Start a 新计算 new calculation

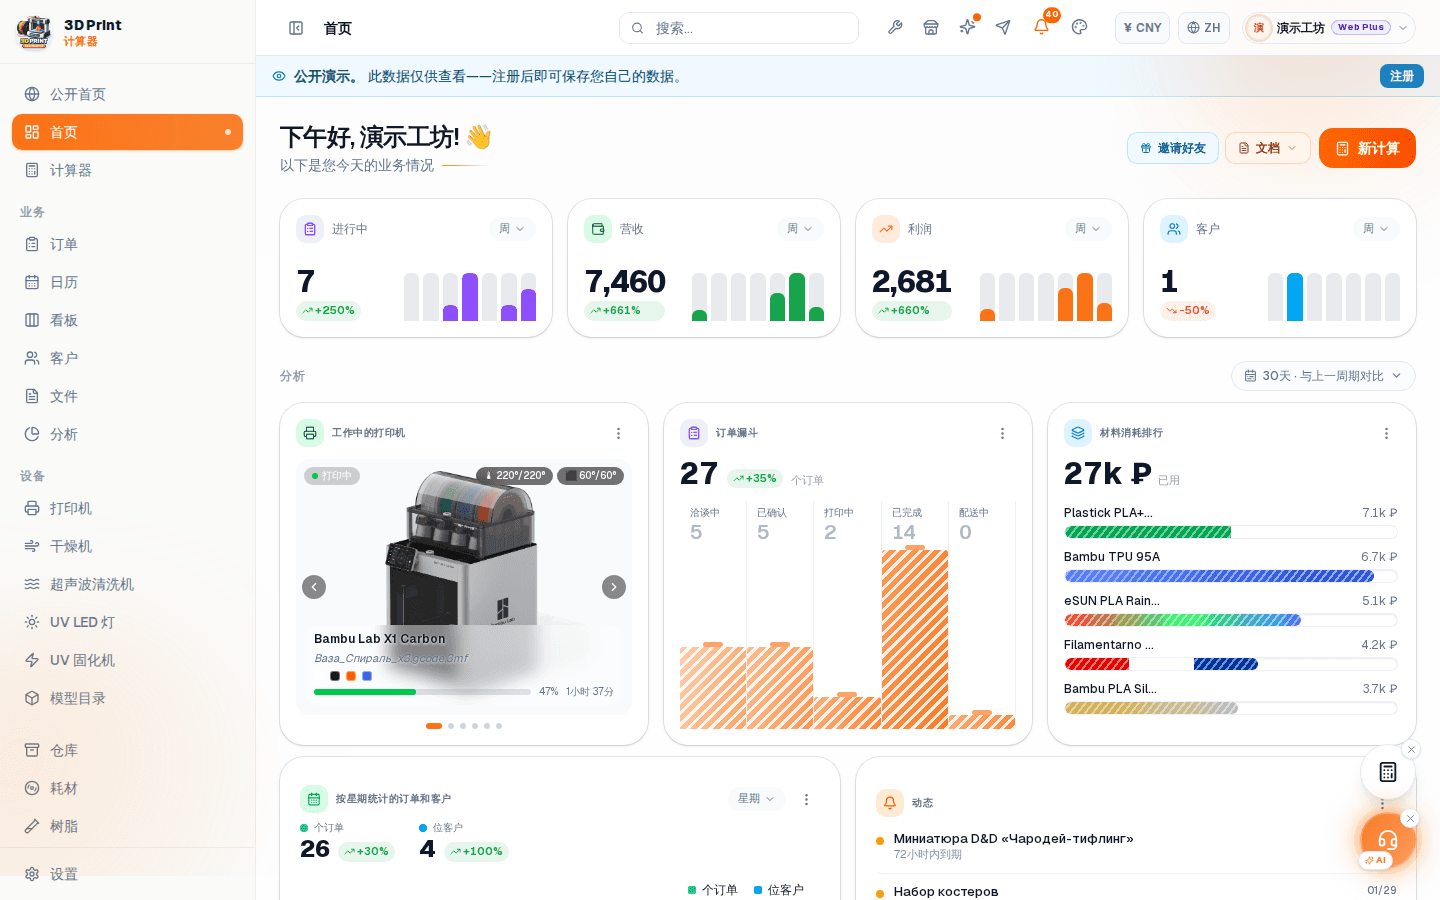[x=1367, y=148]
